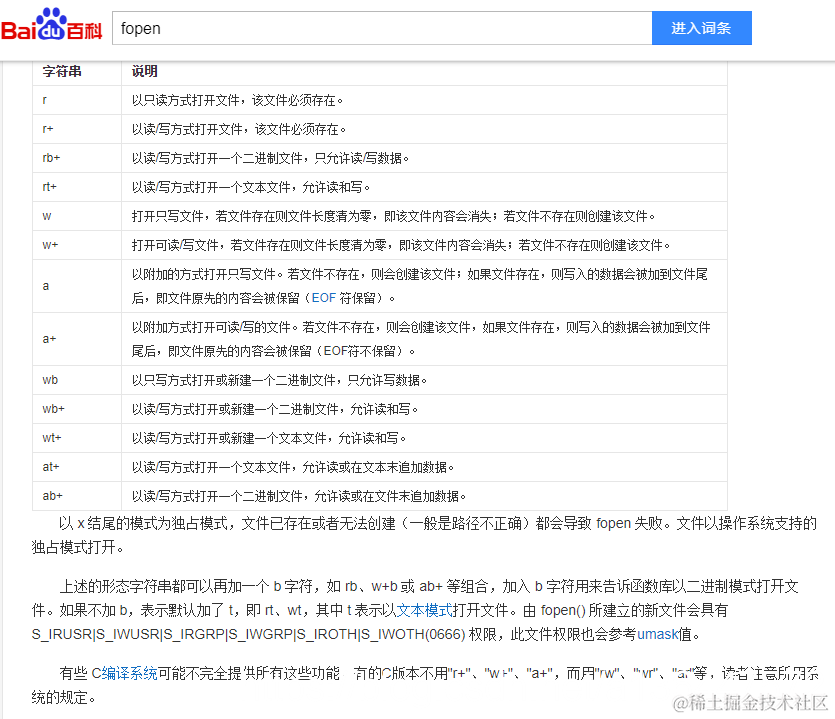The width and height of the screenshot is (835, 719).
Task: Open the "rb+" file mode link
Action: 50,158
